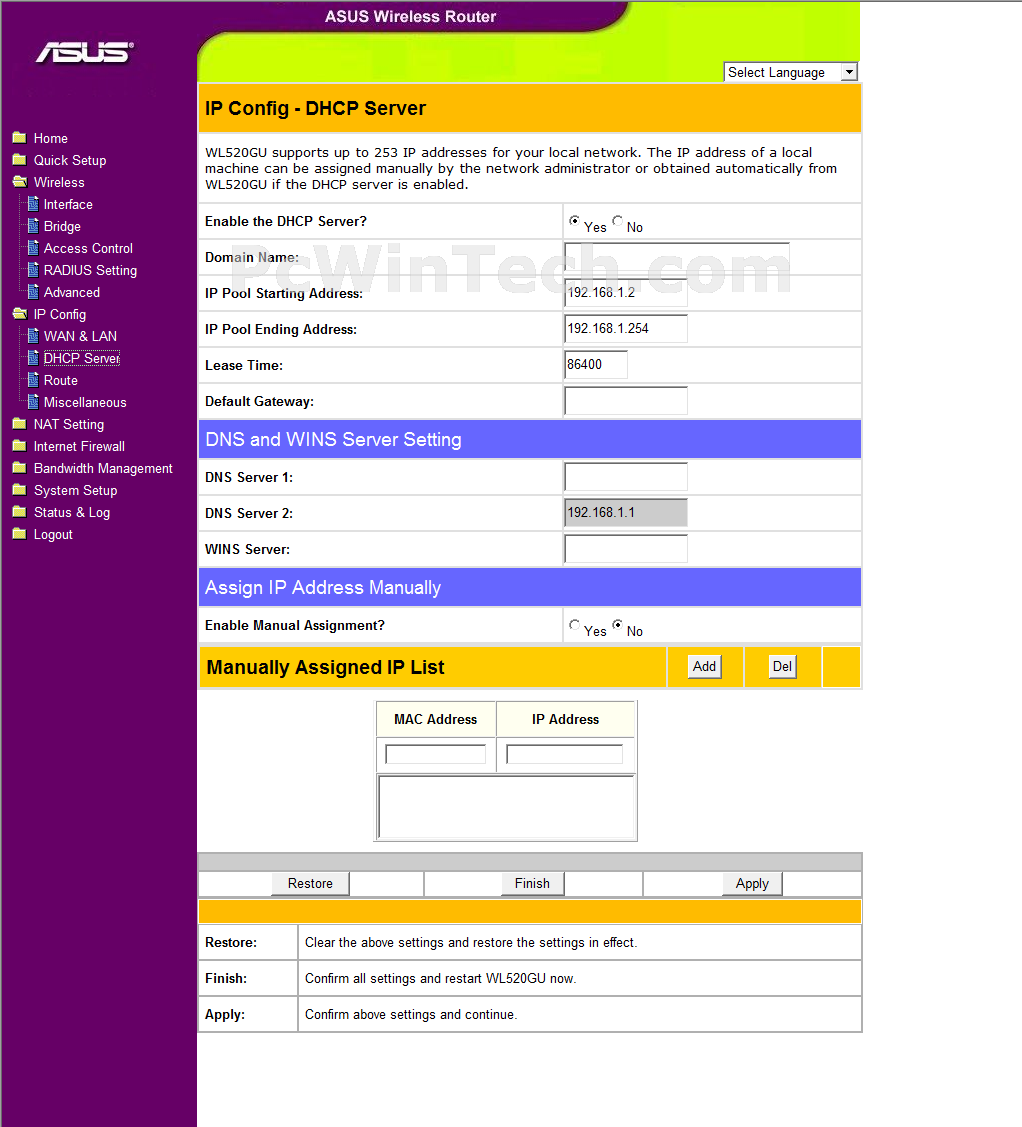Open the System Setup menu
This screenshot has height=1127, width=1022.
[75, 490]
